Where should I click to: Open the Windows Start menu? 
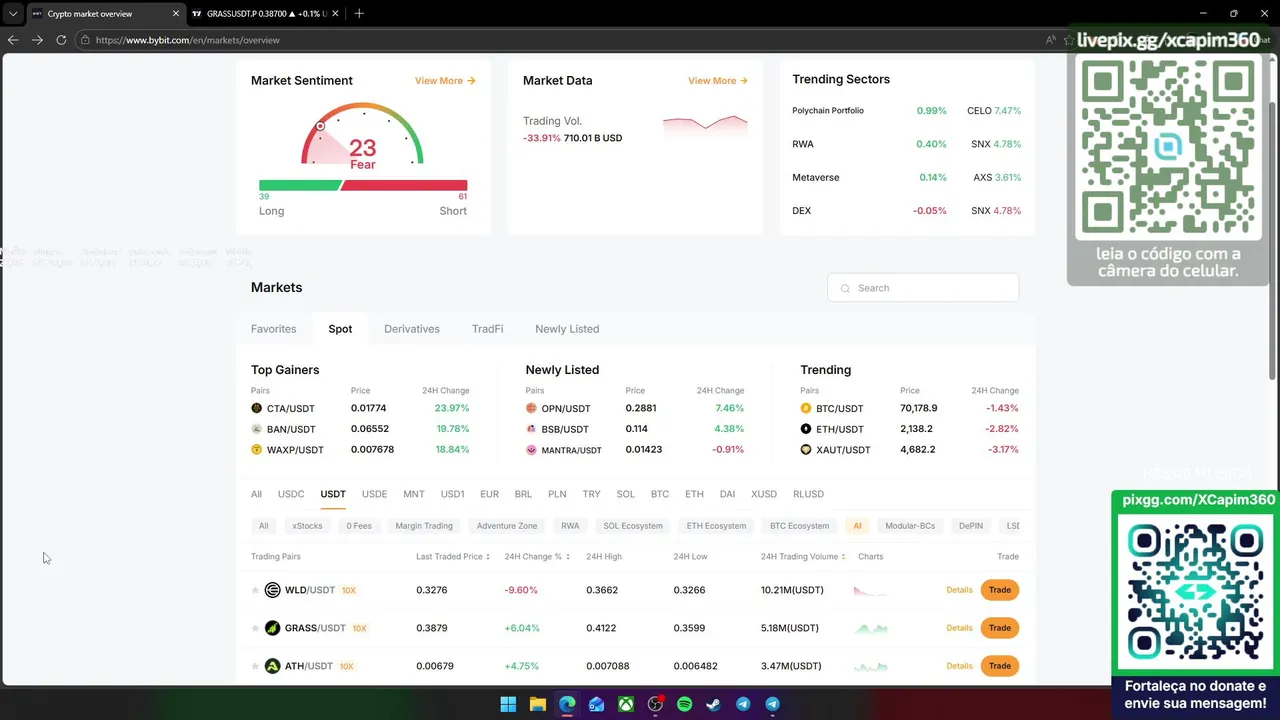(508, 704)
